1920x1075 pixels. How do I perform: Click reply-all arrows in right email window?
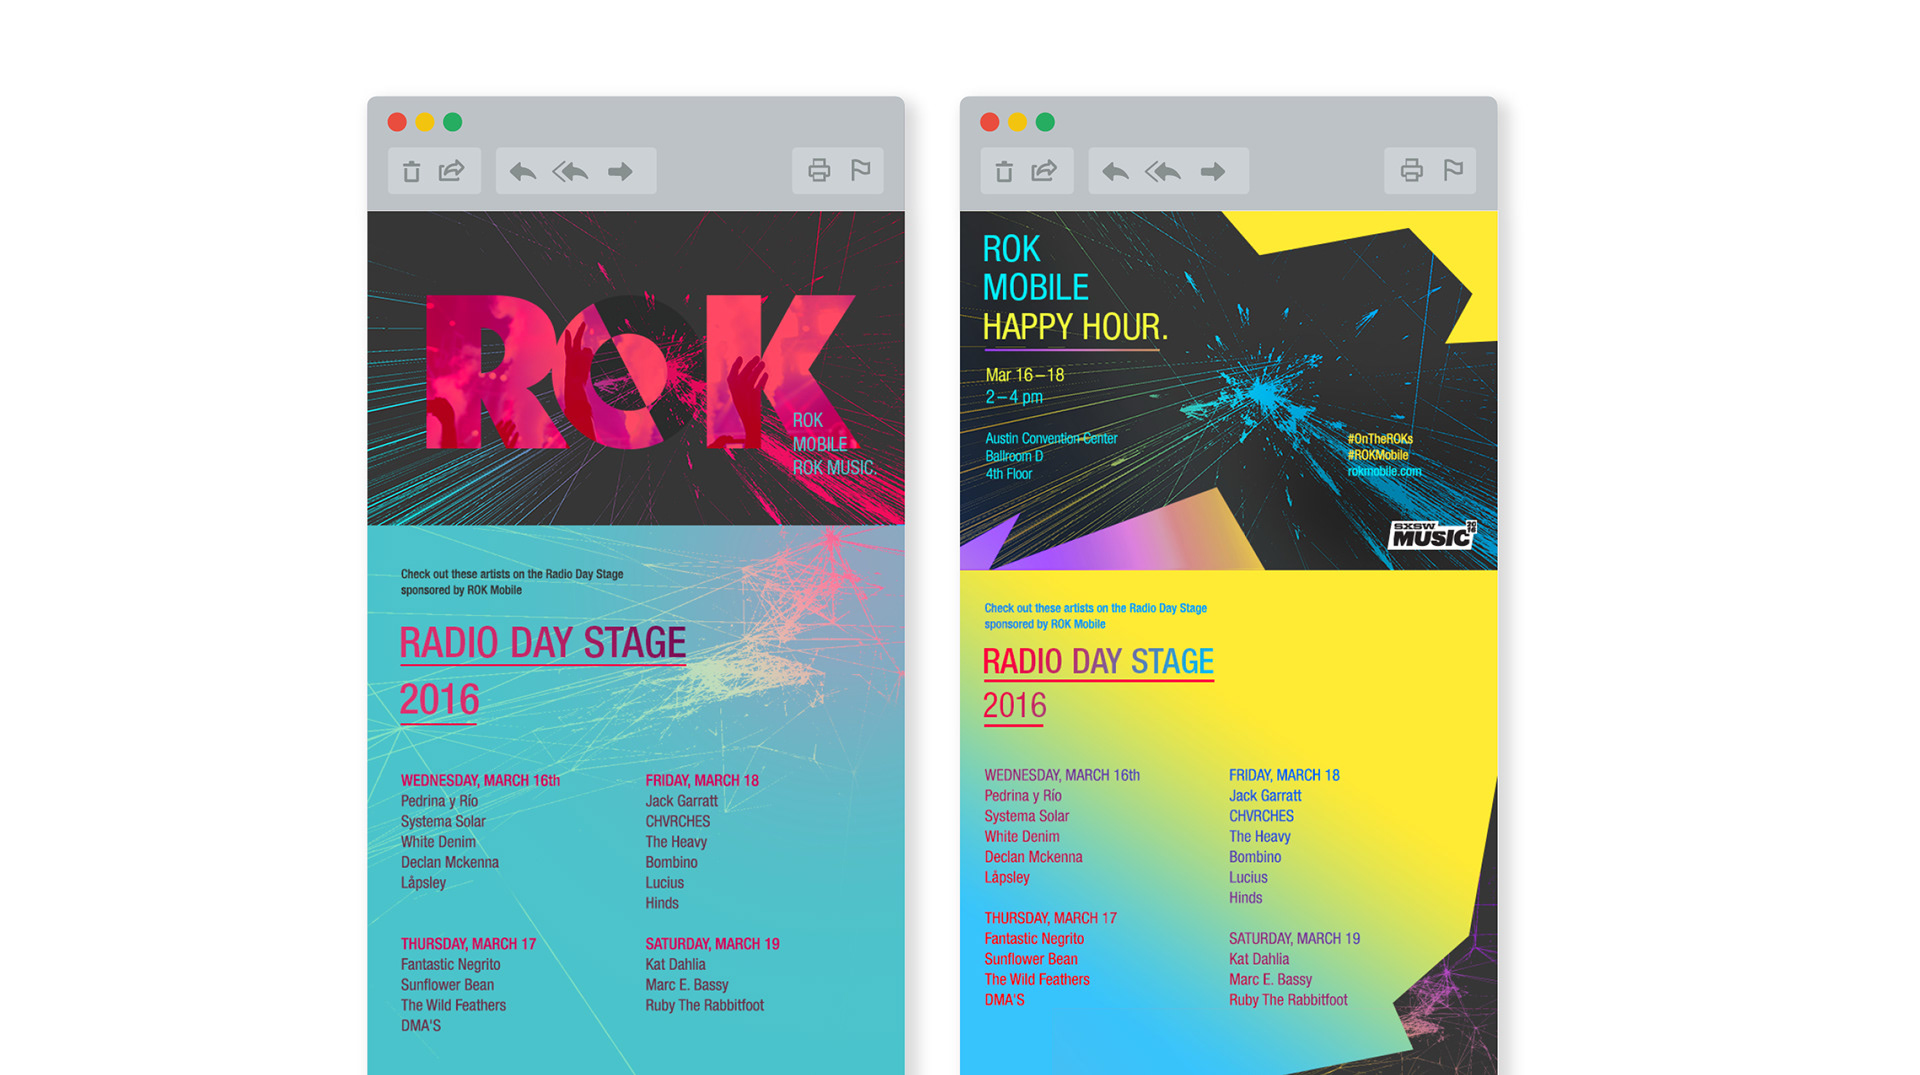pos(1163,171)
